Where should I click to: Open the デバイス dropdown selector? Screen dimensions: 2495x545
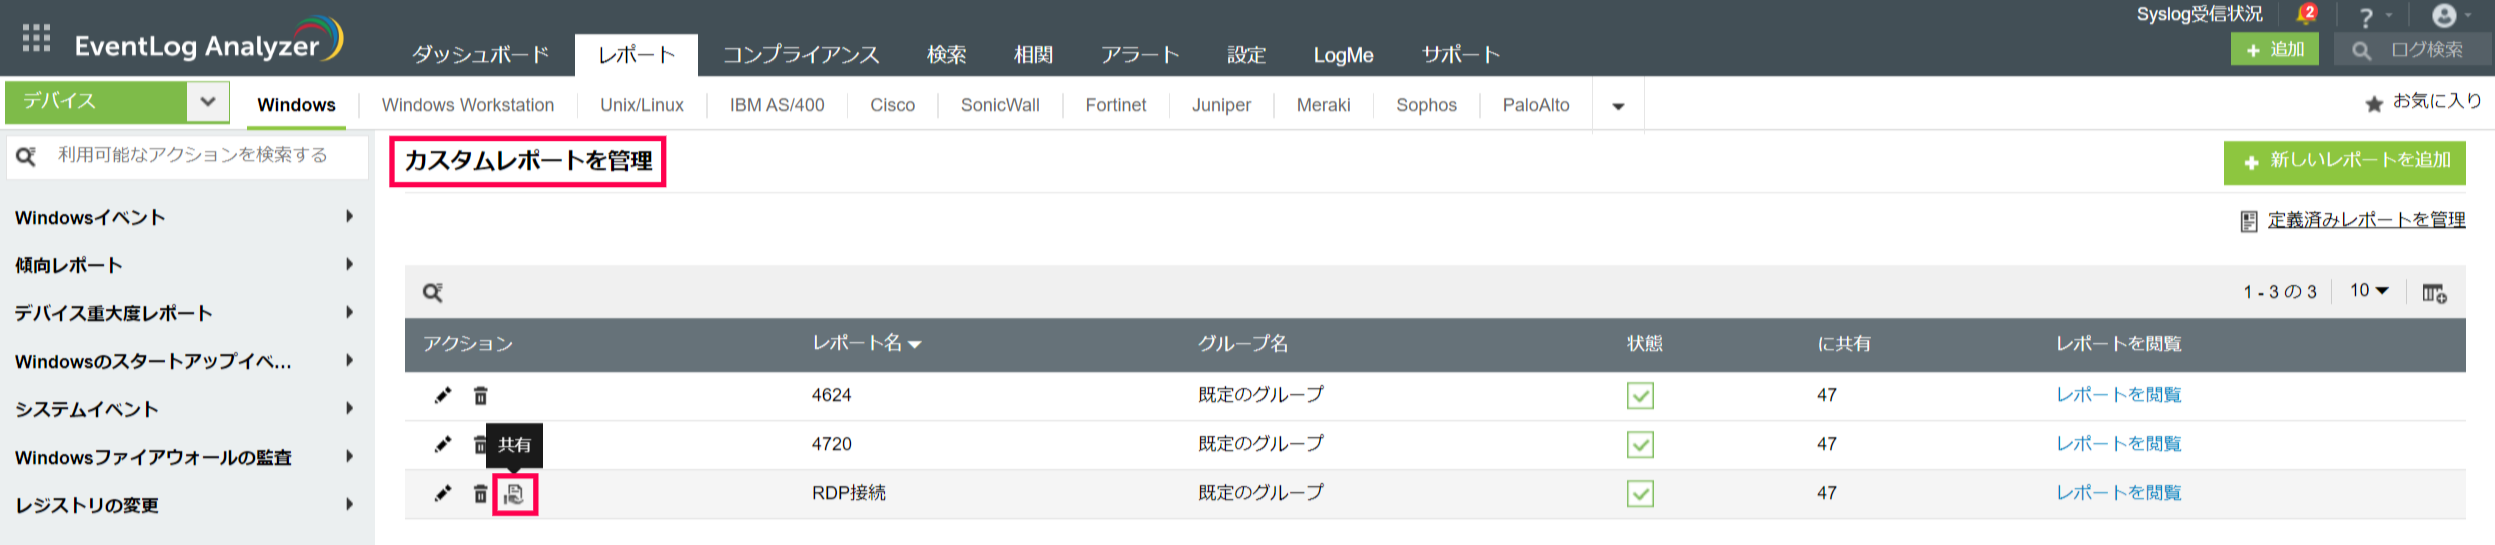pyautogui.click(x=207, y=102)
